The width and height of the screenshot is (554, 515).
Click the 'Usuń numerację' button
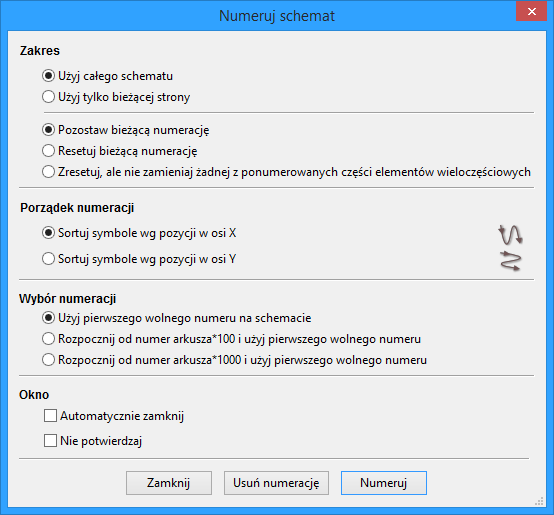pyautogui.click(x=276, y=483)
